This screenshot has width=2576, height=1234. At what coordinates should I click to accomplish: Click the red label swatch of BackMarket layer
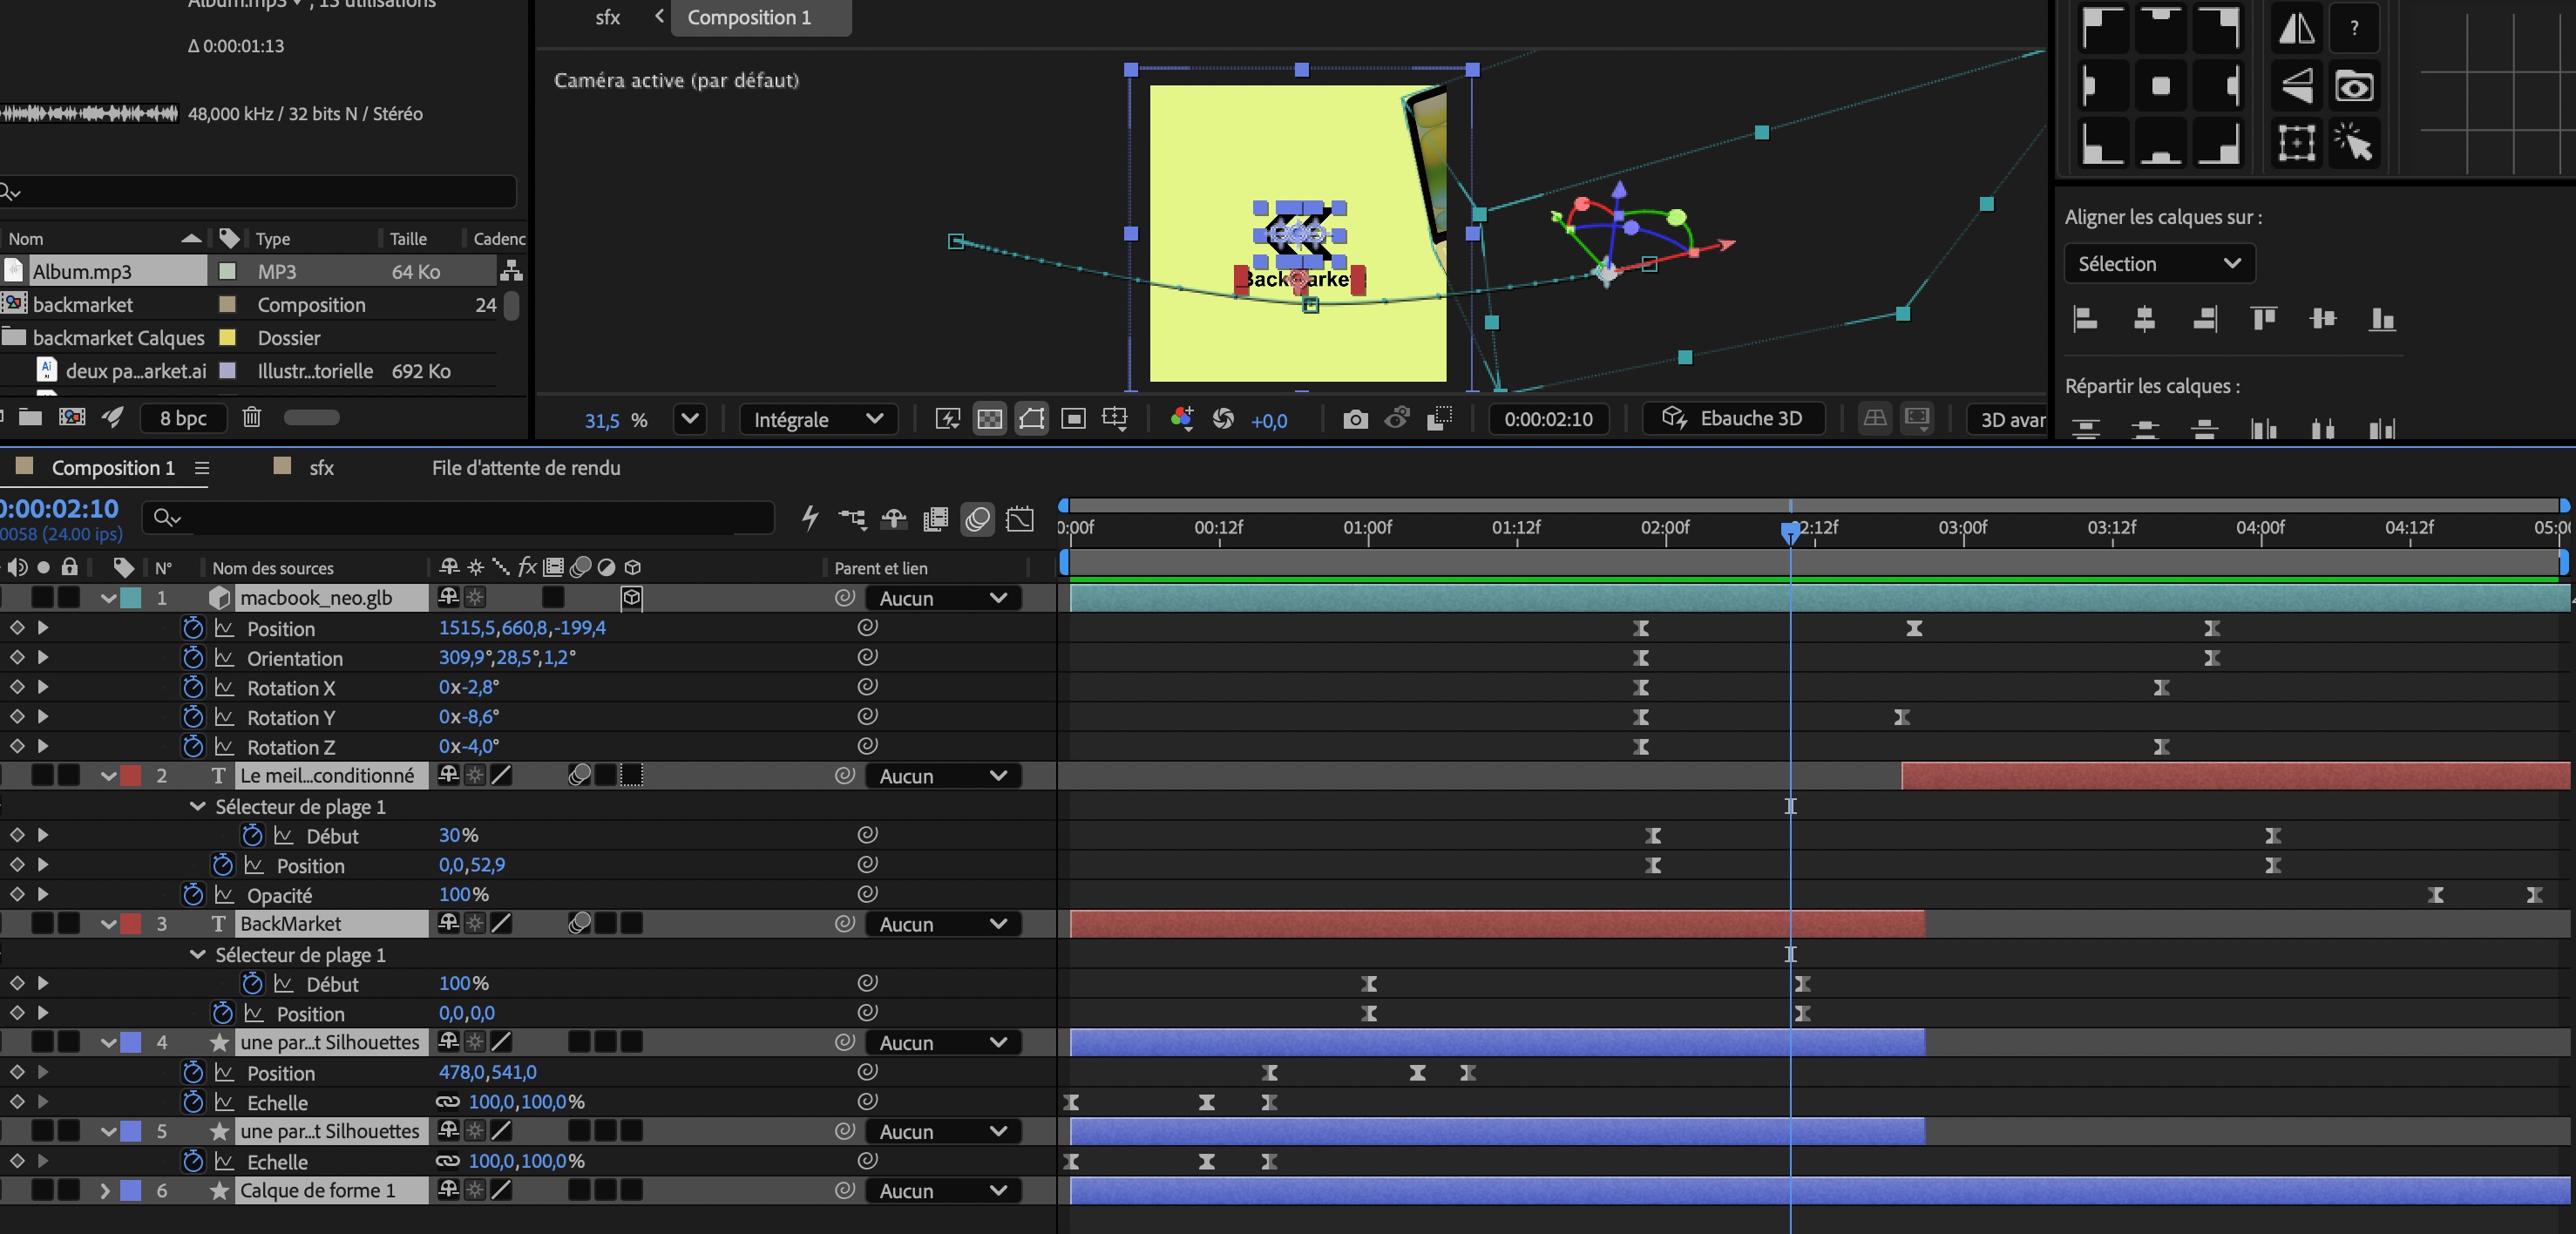point(130,924)
